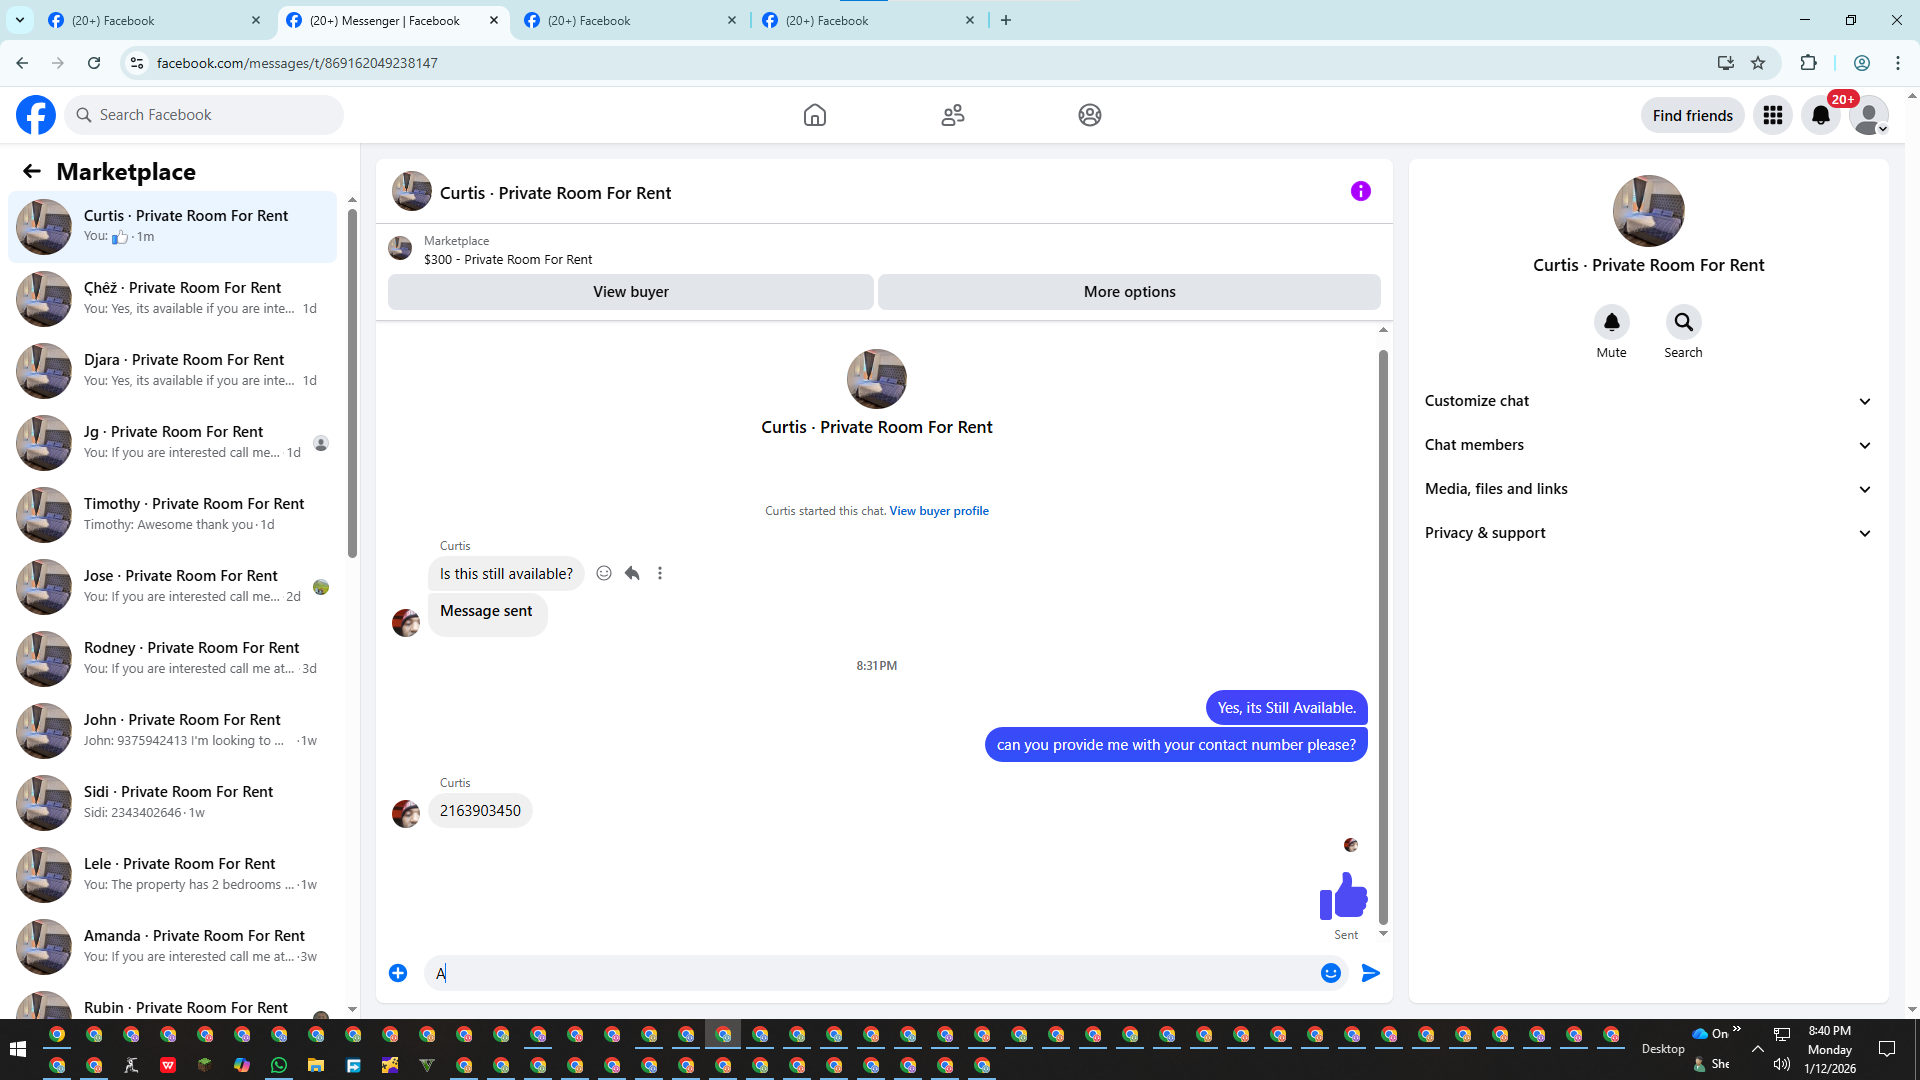The width and height of the screenshot is (1920, 1080).
Task: Open the notifications bell
Action: coord(1820,115)
